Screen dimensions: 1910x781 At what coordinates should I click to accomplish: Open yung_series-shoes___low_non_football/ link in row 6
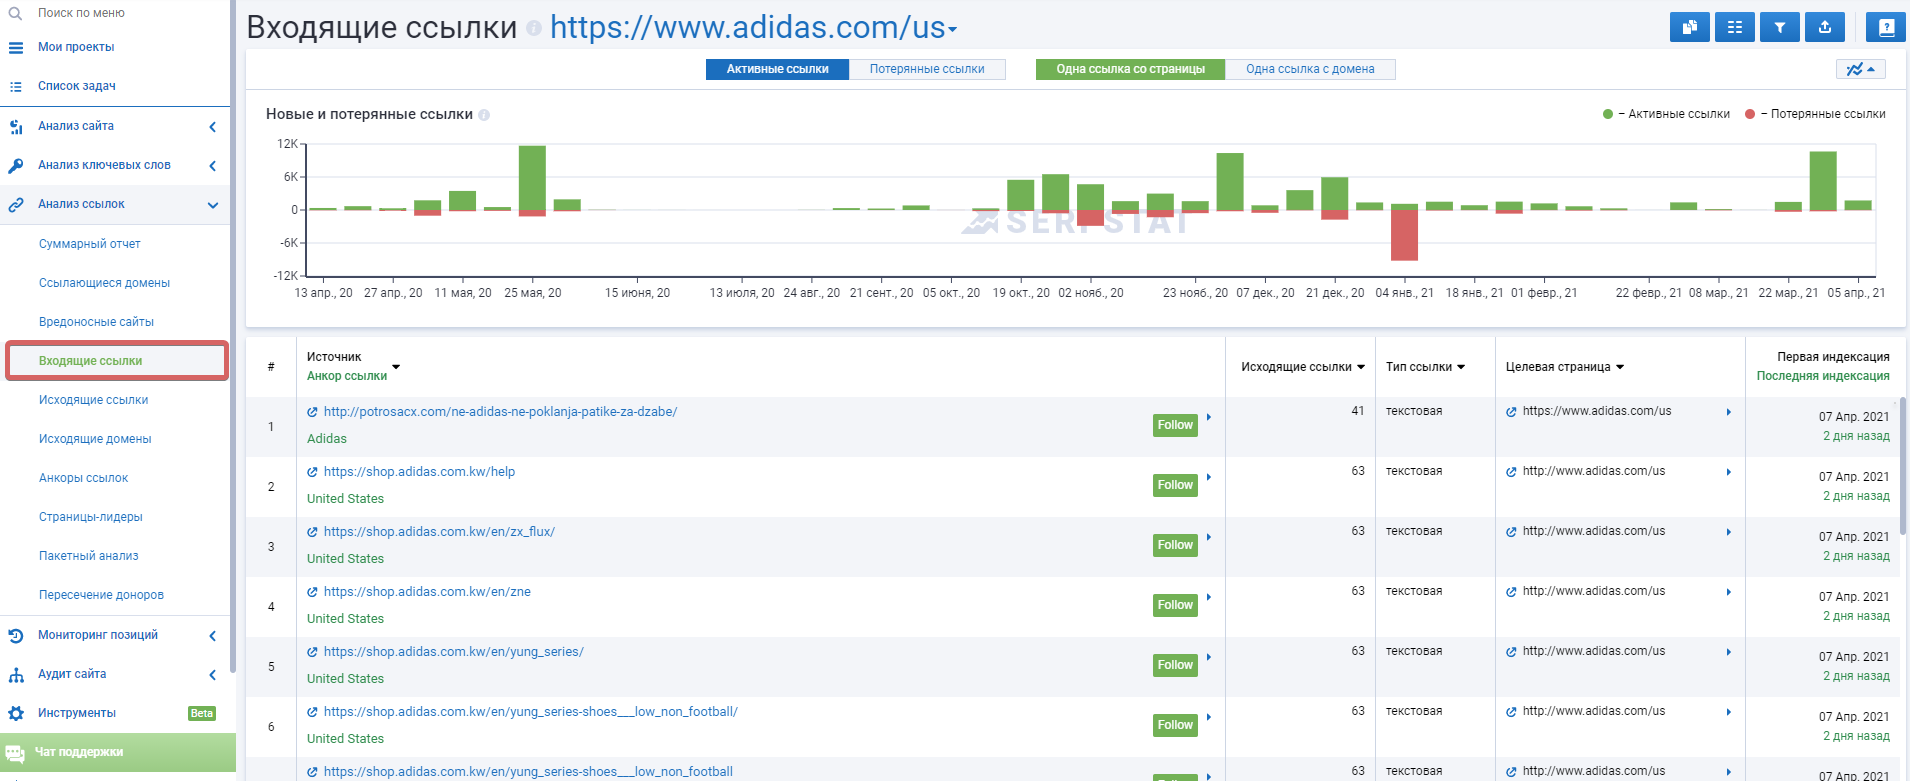click(530, 712)
